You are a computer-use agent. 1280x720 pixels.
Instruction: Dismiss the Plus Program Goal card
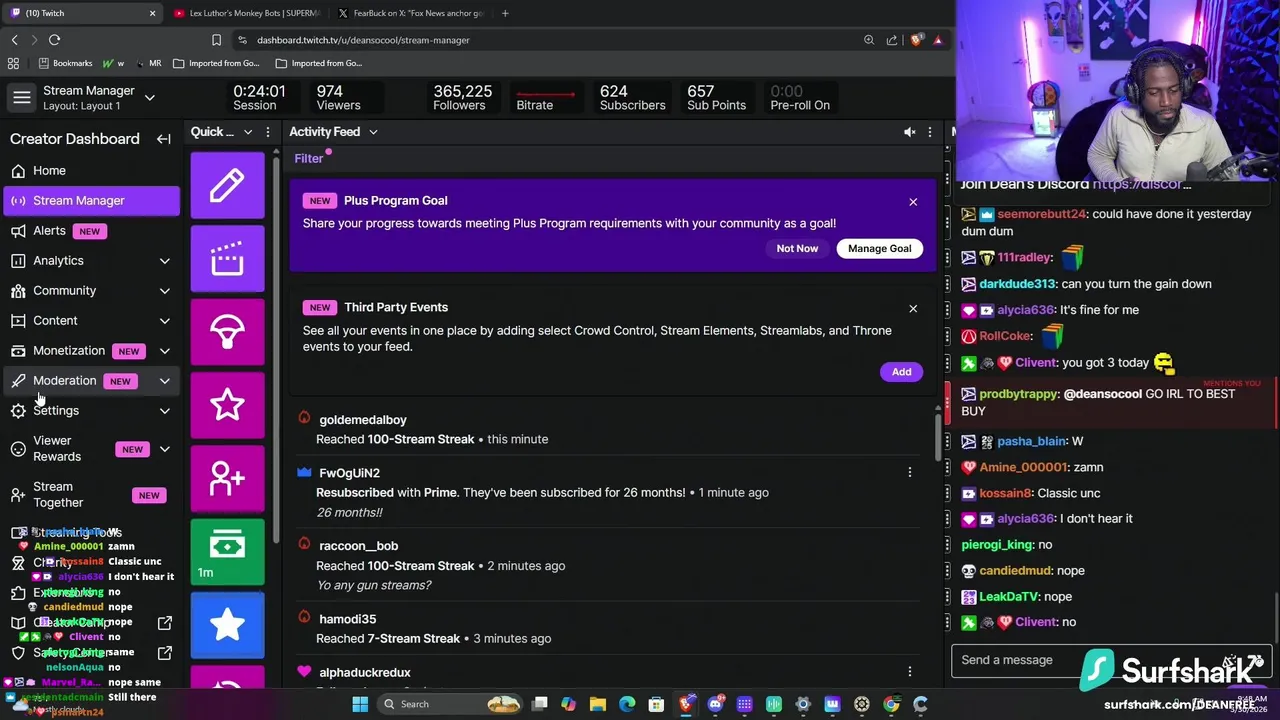(913, 202)
